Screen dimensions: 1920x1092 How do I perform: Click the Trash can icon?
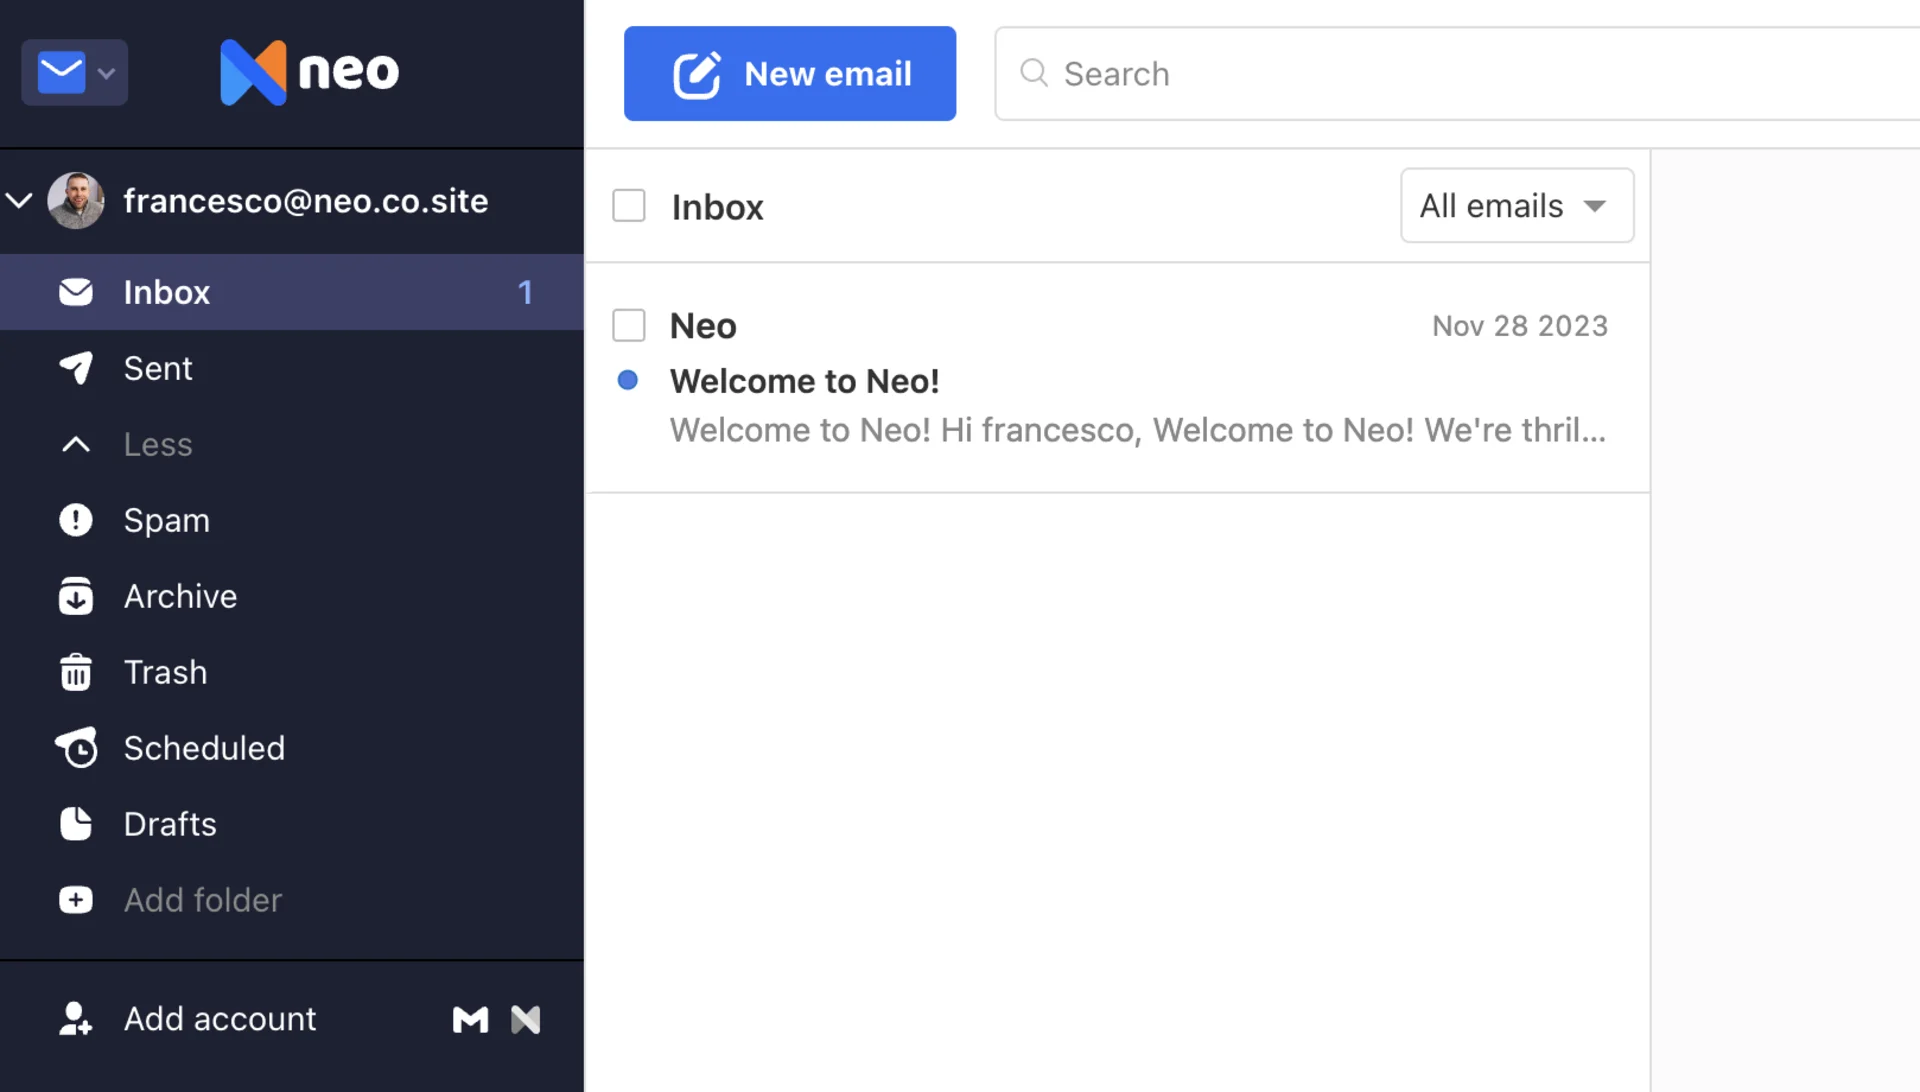coord(76,671)
